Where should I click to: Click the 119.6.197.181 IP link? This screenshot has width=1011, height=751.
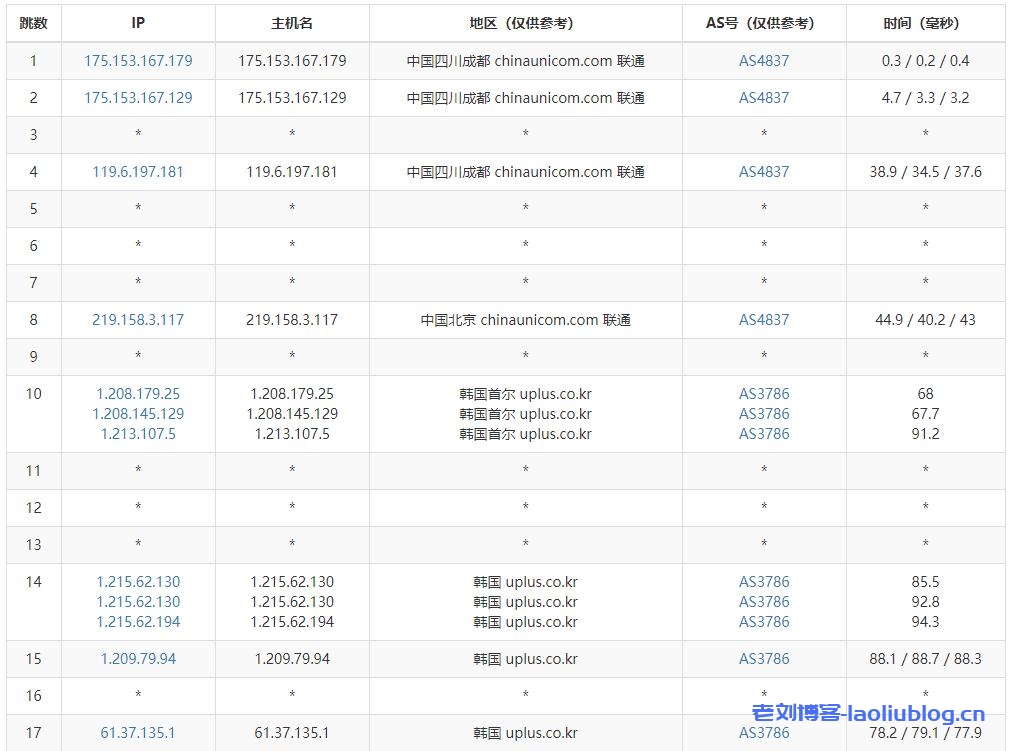point(138,172)
